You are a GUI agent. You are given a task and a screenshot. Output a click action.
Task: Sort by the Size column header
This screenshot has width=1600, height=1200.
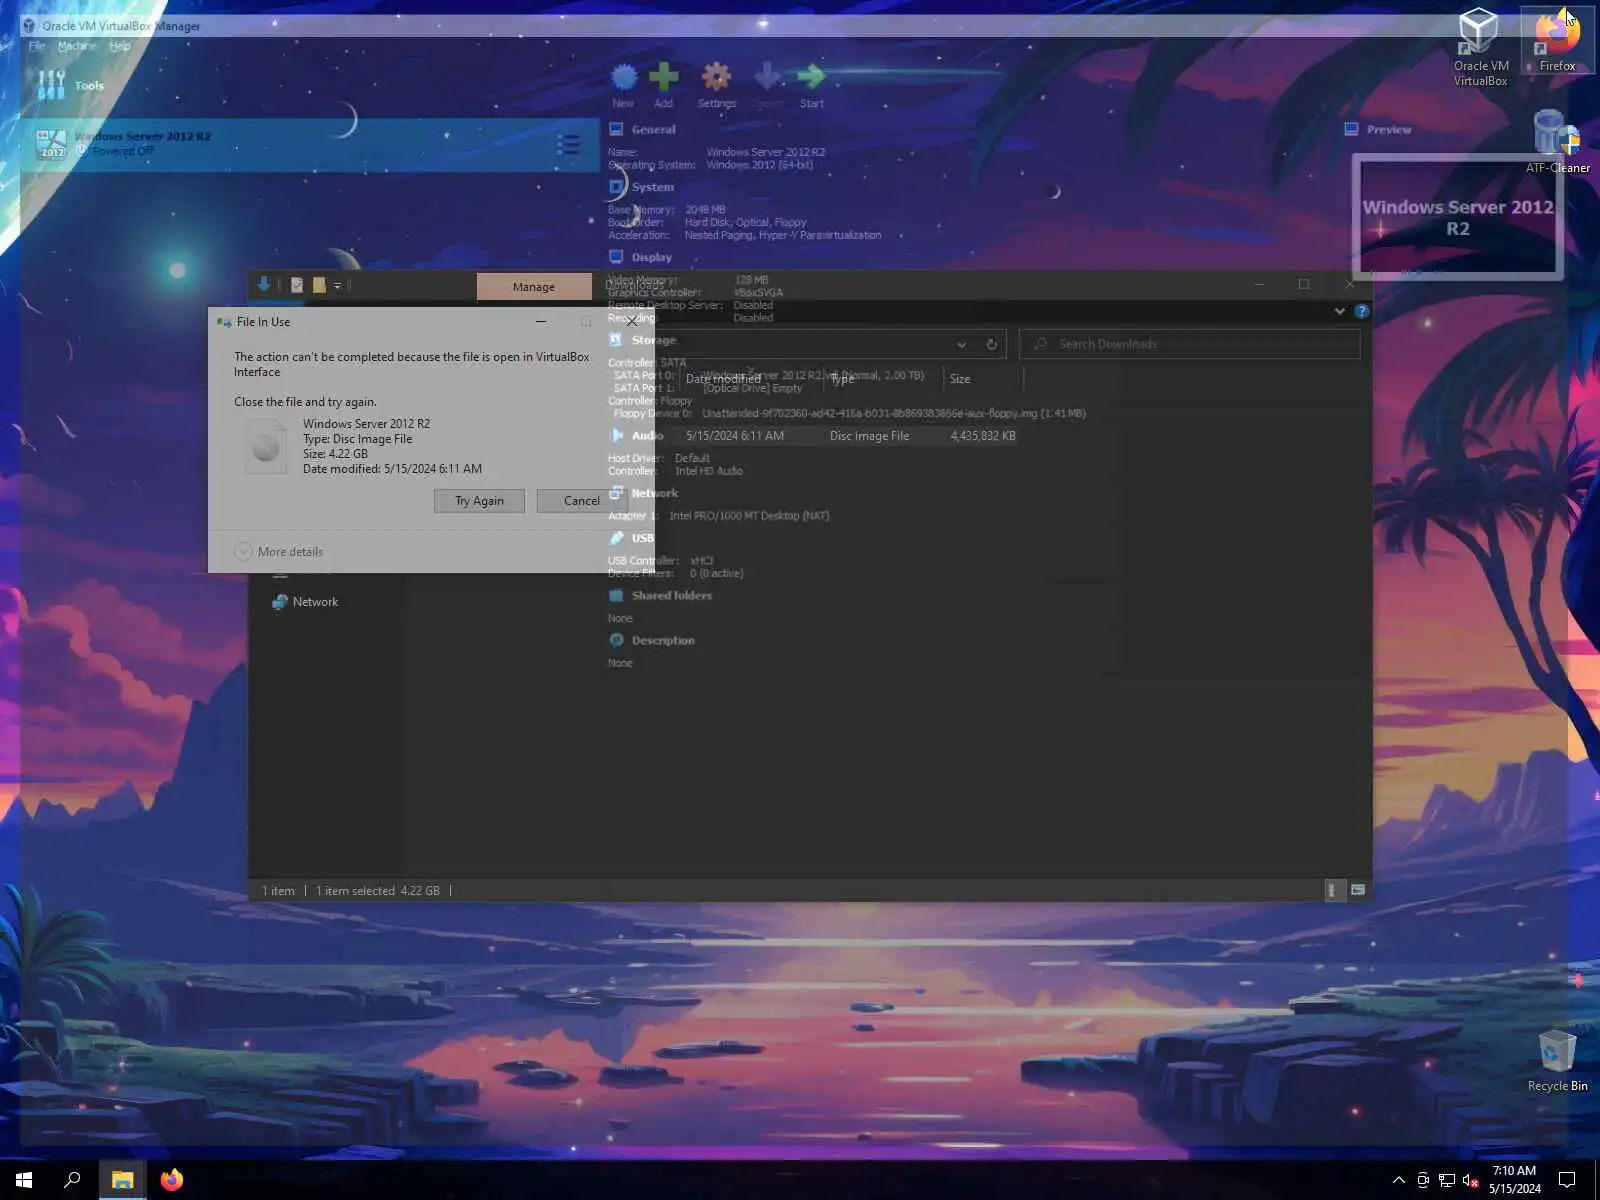click(984, 379)
